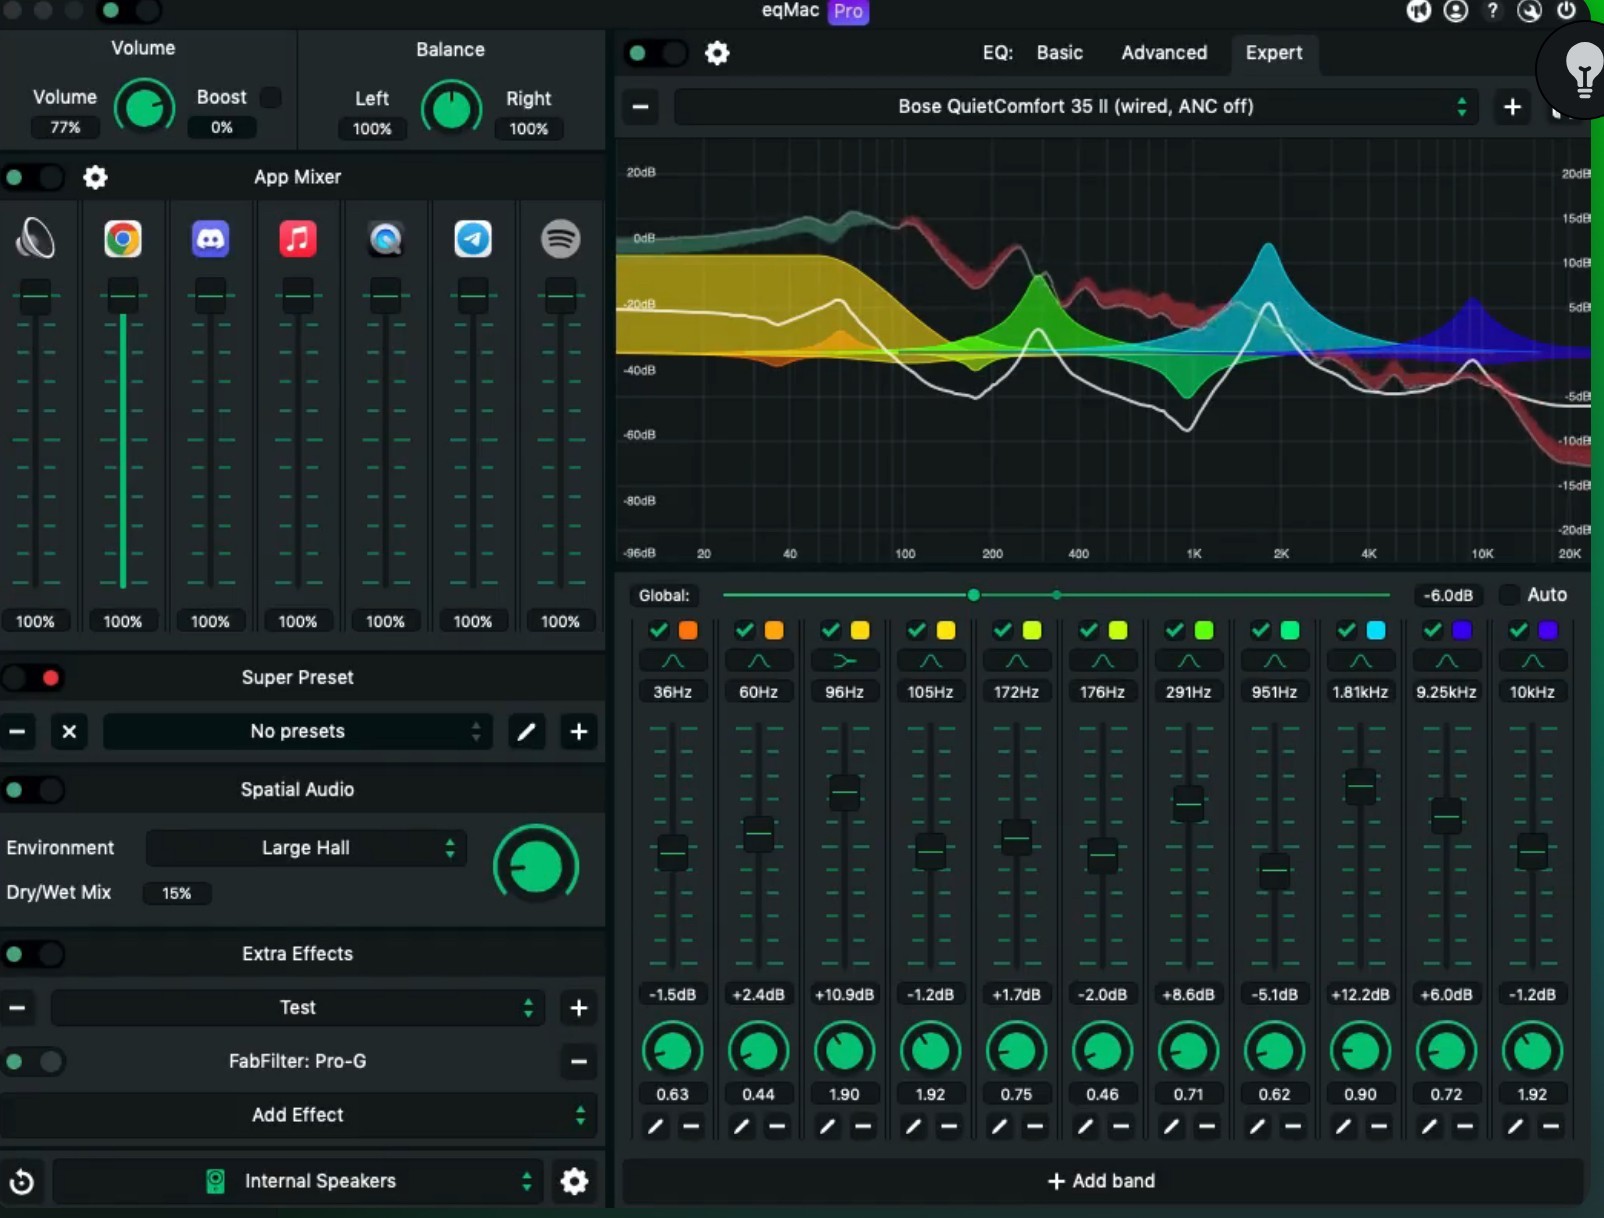Screen dimensions: 1604x1218
Task: Uncheck the 36Hz band enable checkbox
Action: click(x=658, y=630)
